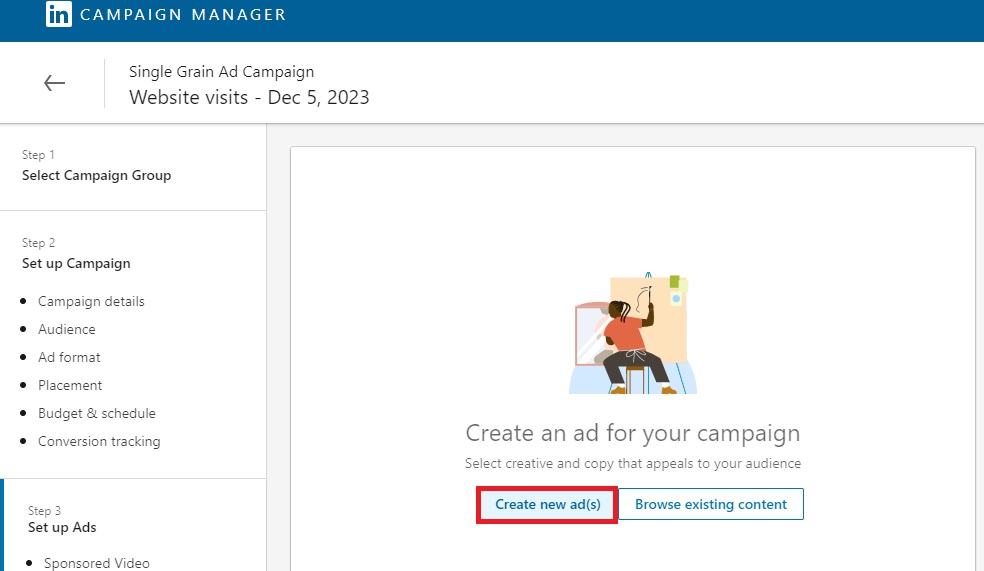Open Step 2 Set up Campaign

pyautogui.click(x=76, y=254)
